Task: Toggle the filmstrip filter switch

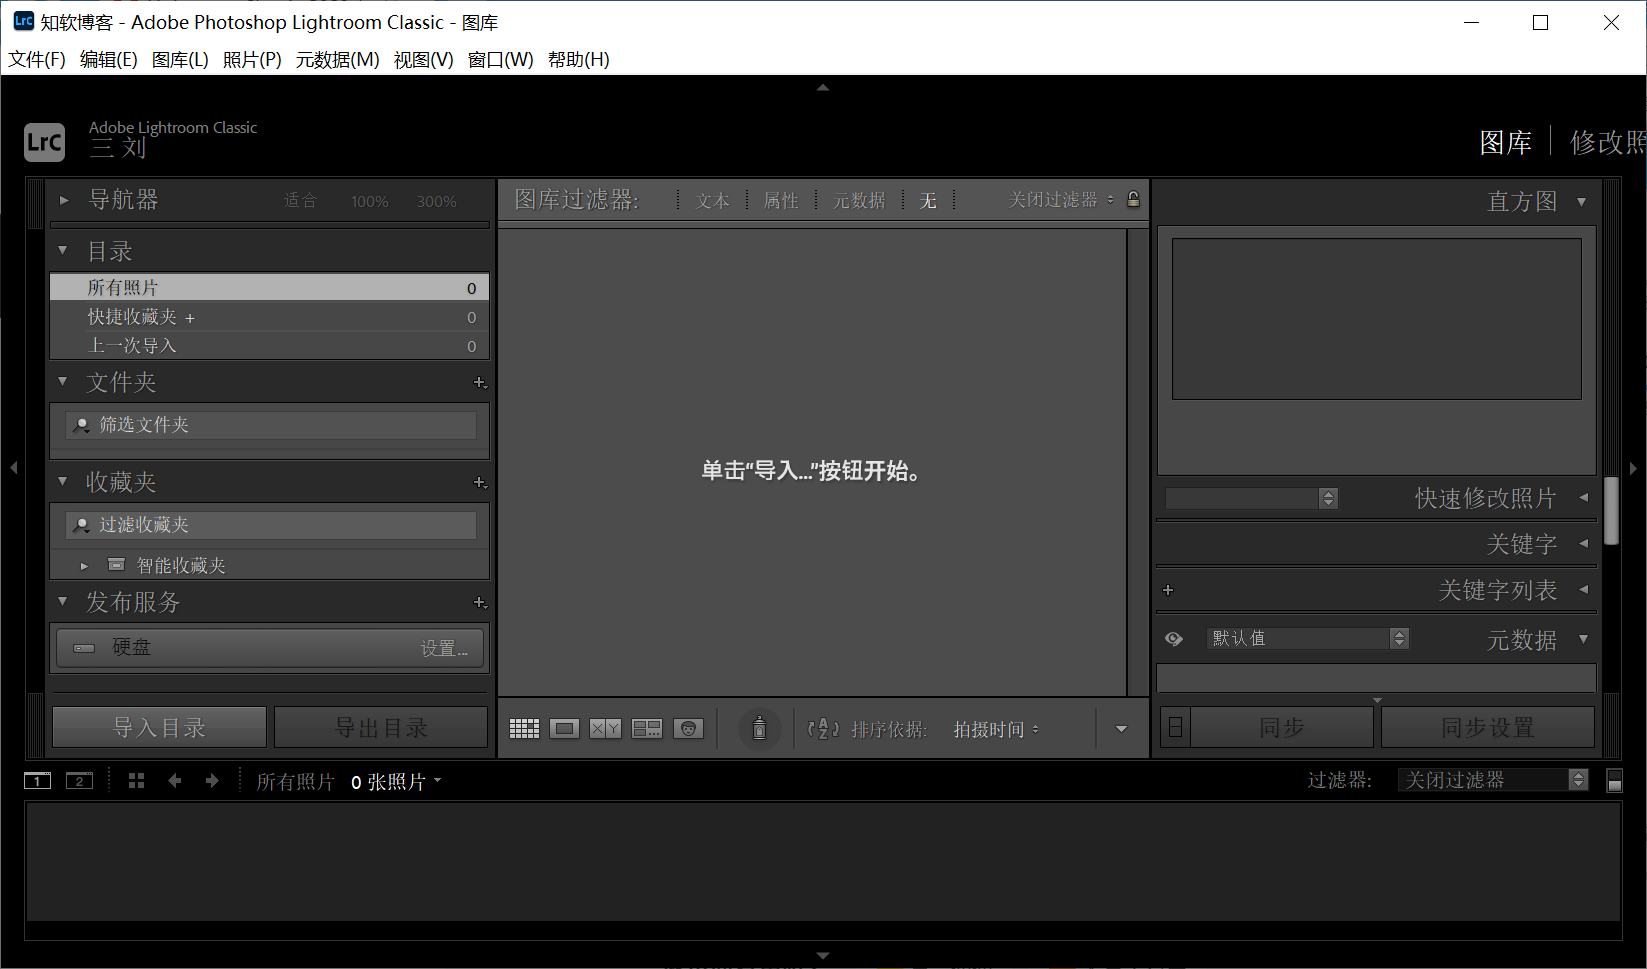Action: [x=1614, y=781]
